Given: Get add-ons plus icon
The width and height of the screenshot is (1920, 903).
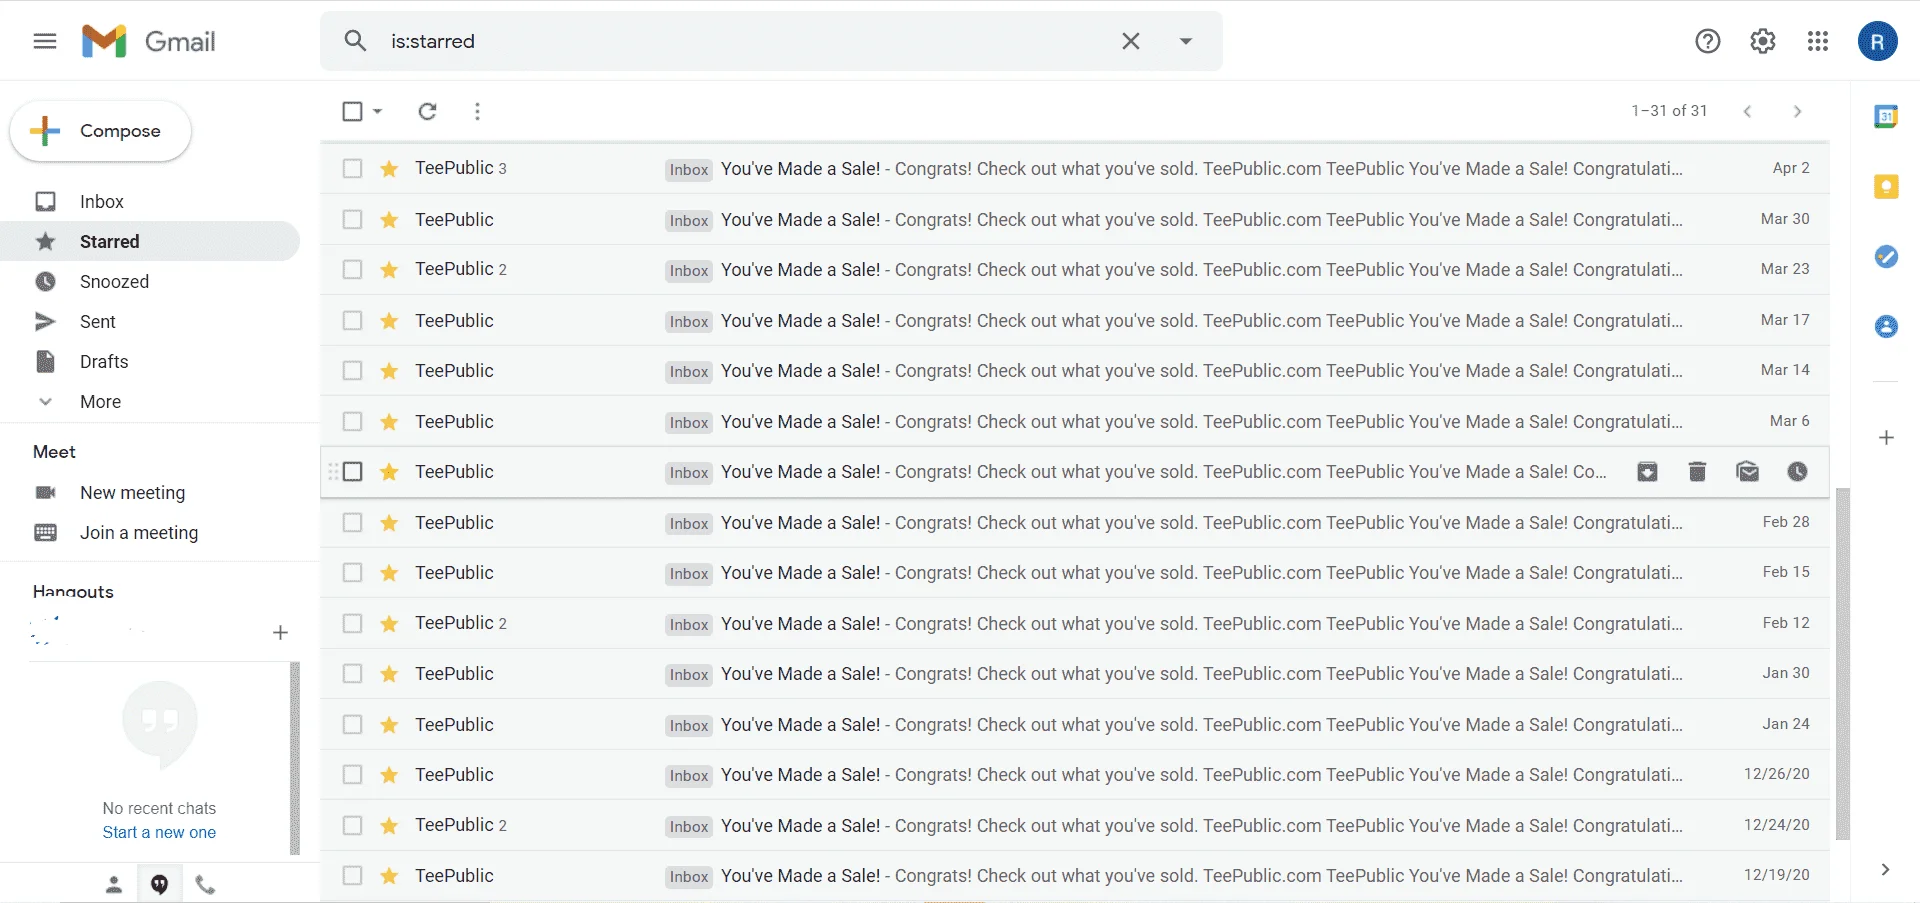Looking at the screenshot, I should [1886, 438].
